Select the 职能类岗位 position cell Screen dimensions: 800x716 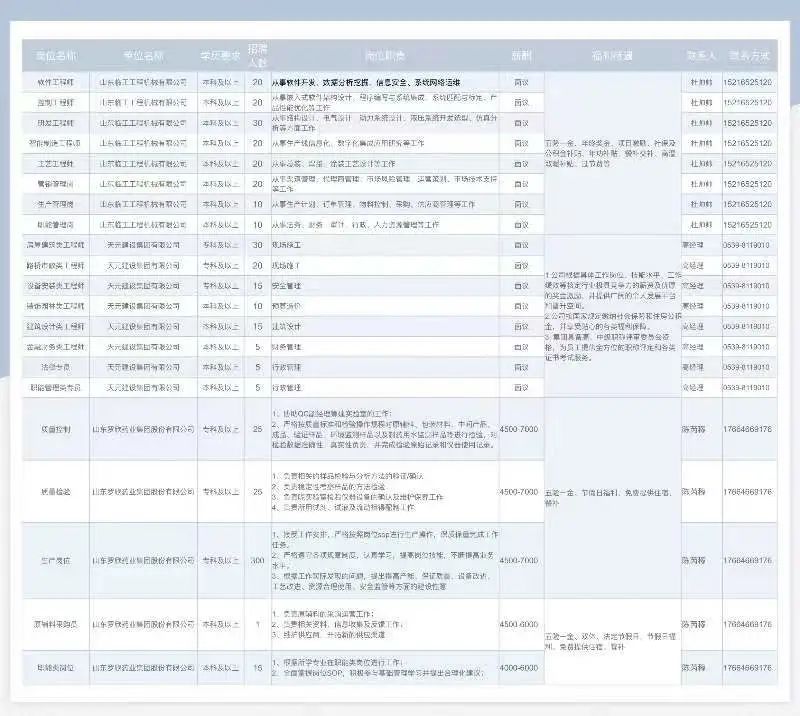(x=56, y=668)
